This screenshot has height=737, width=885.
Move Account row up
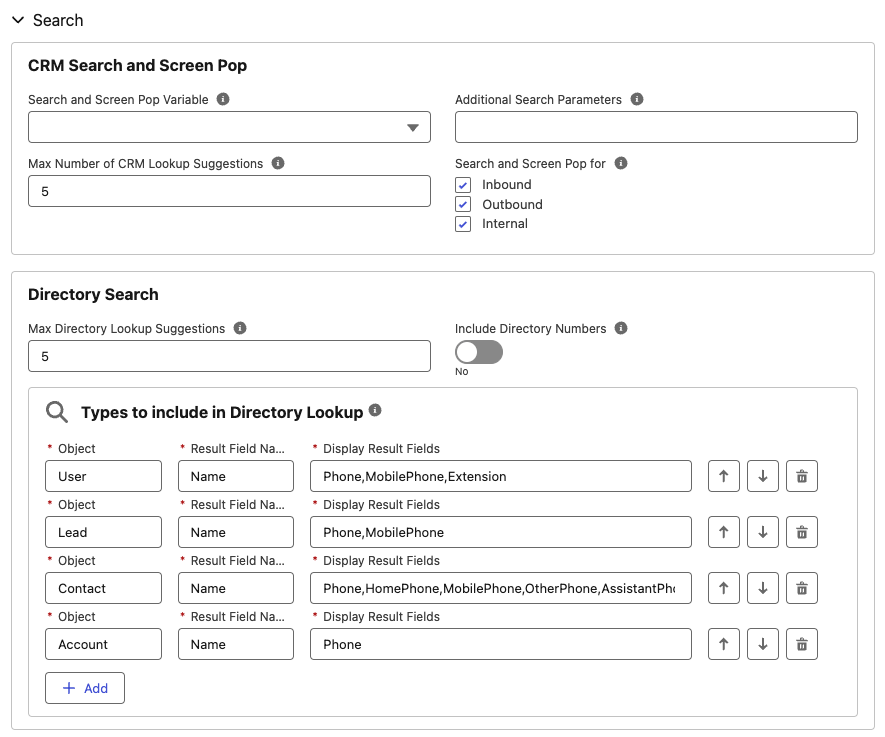[724, 644]
